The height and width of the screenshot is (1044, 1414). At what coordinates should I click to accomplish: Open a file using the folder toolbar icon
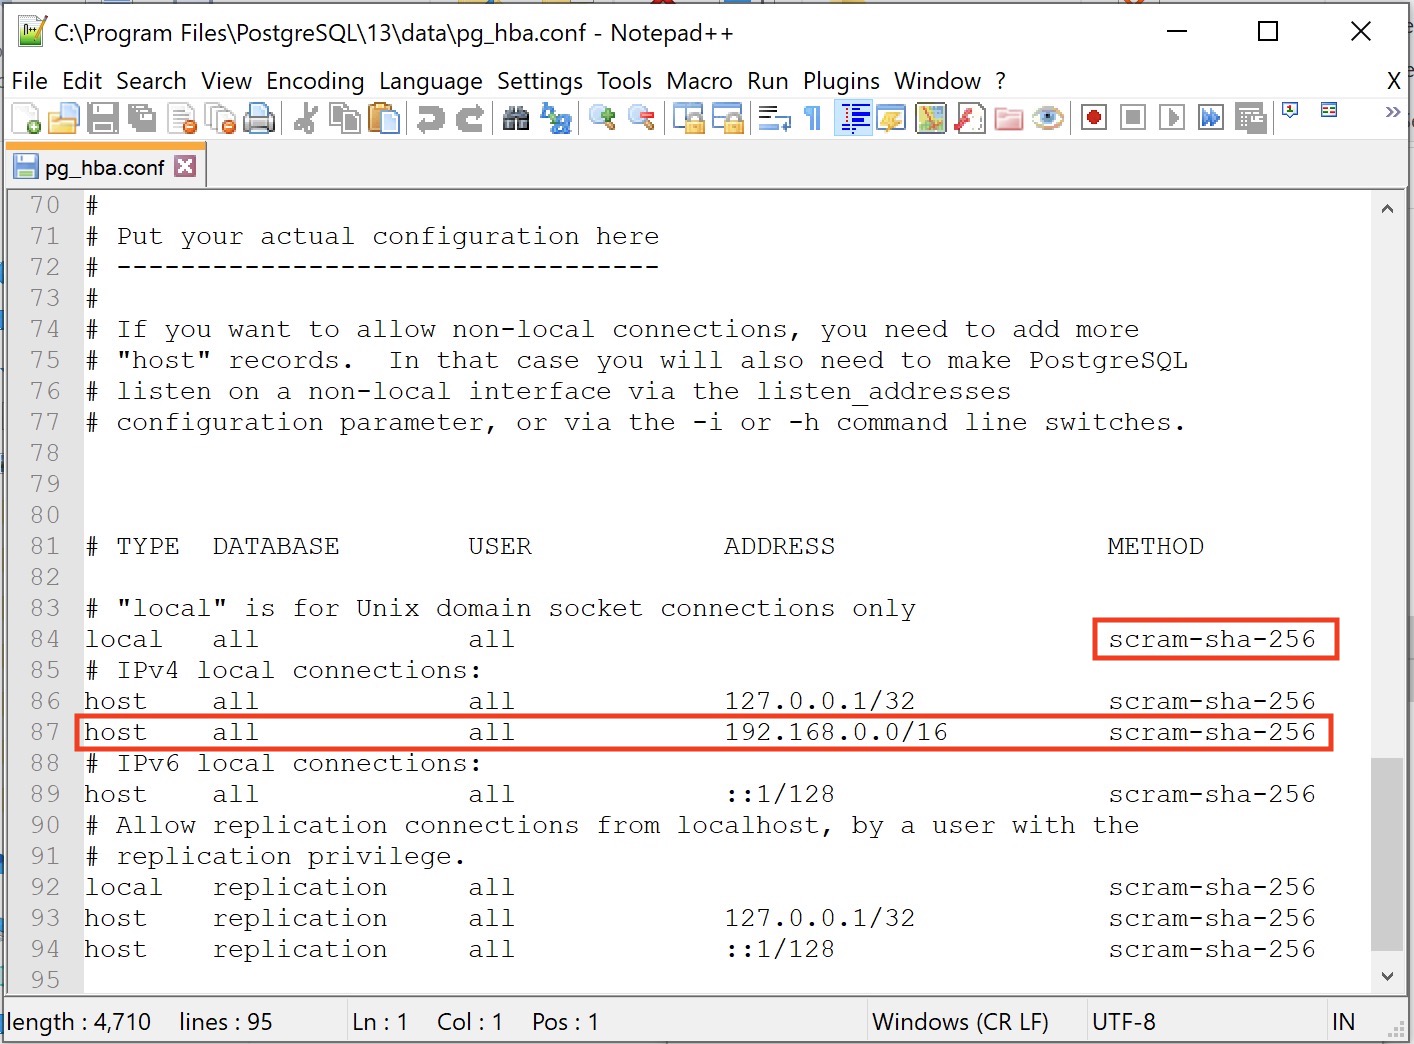pos(64,117)
